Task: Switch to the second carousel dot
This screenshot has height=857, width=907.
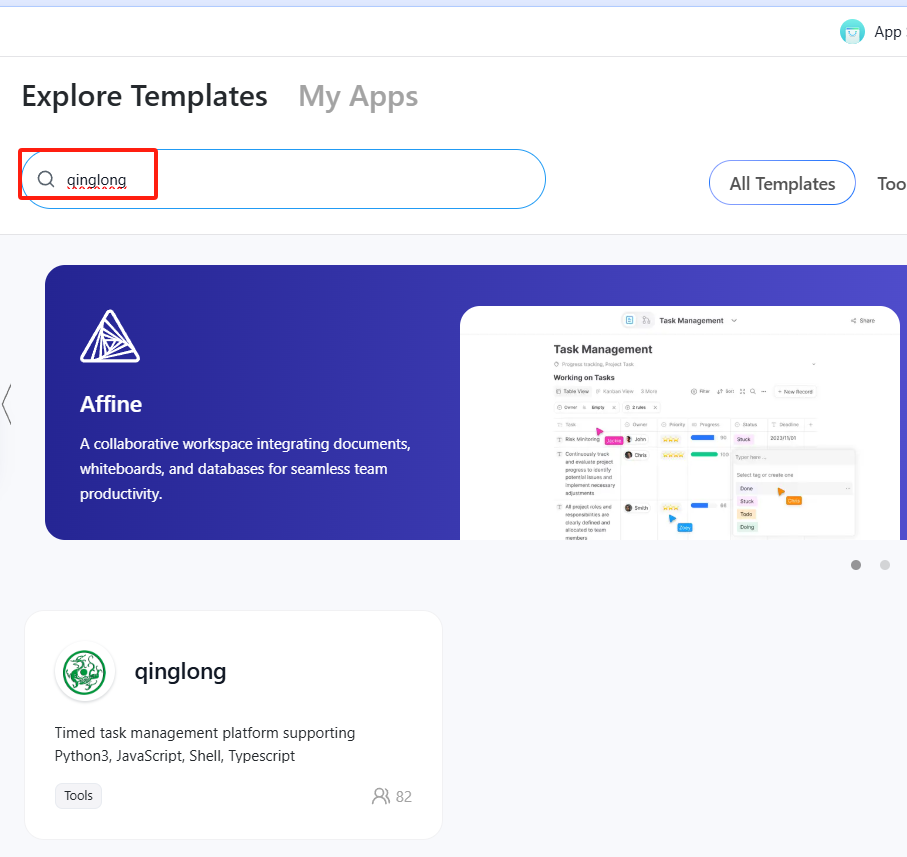Action: click(x=885, y=565)
